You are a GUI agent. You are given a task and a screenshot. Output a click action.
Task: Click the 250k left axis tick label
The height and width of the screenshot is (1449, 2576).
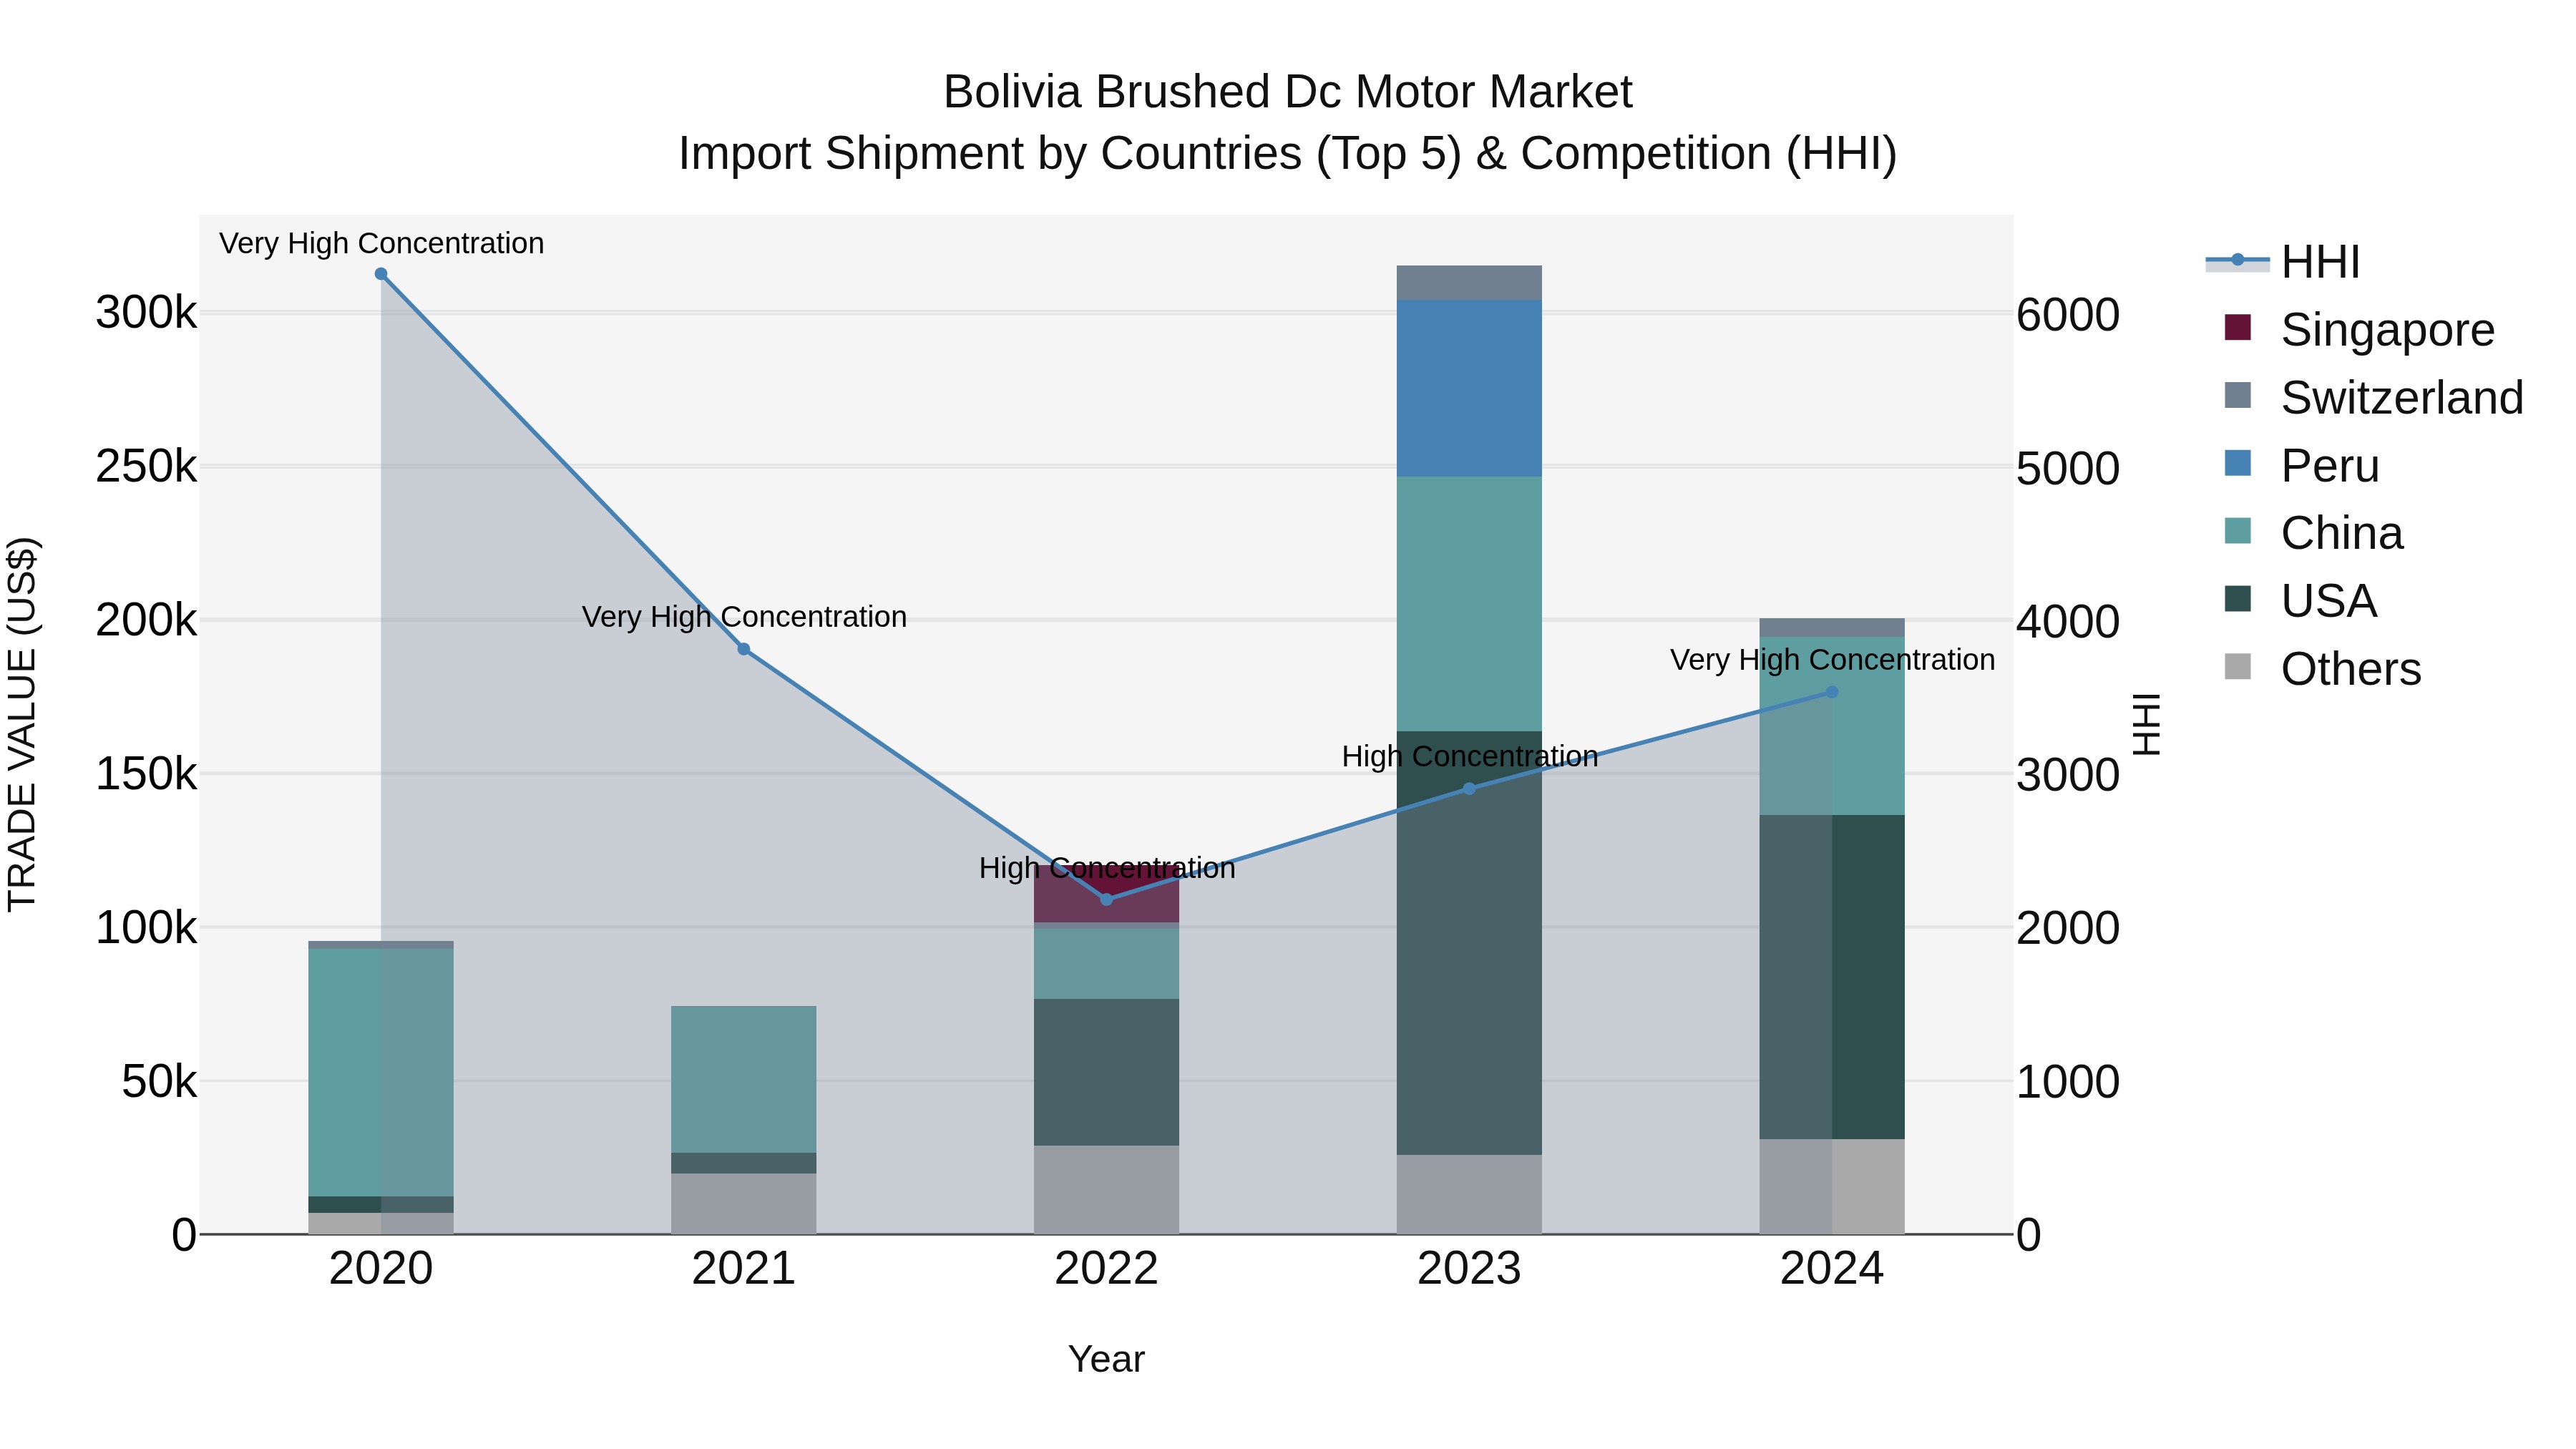146,466
